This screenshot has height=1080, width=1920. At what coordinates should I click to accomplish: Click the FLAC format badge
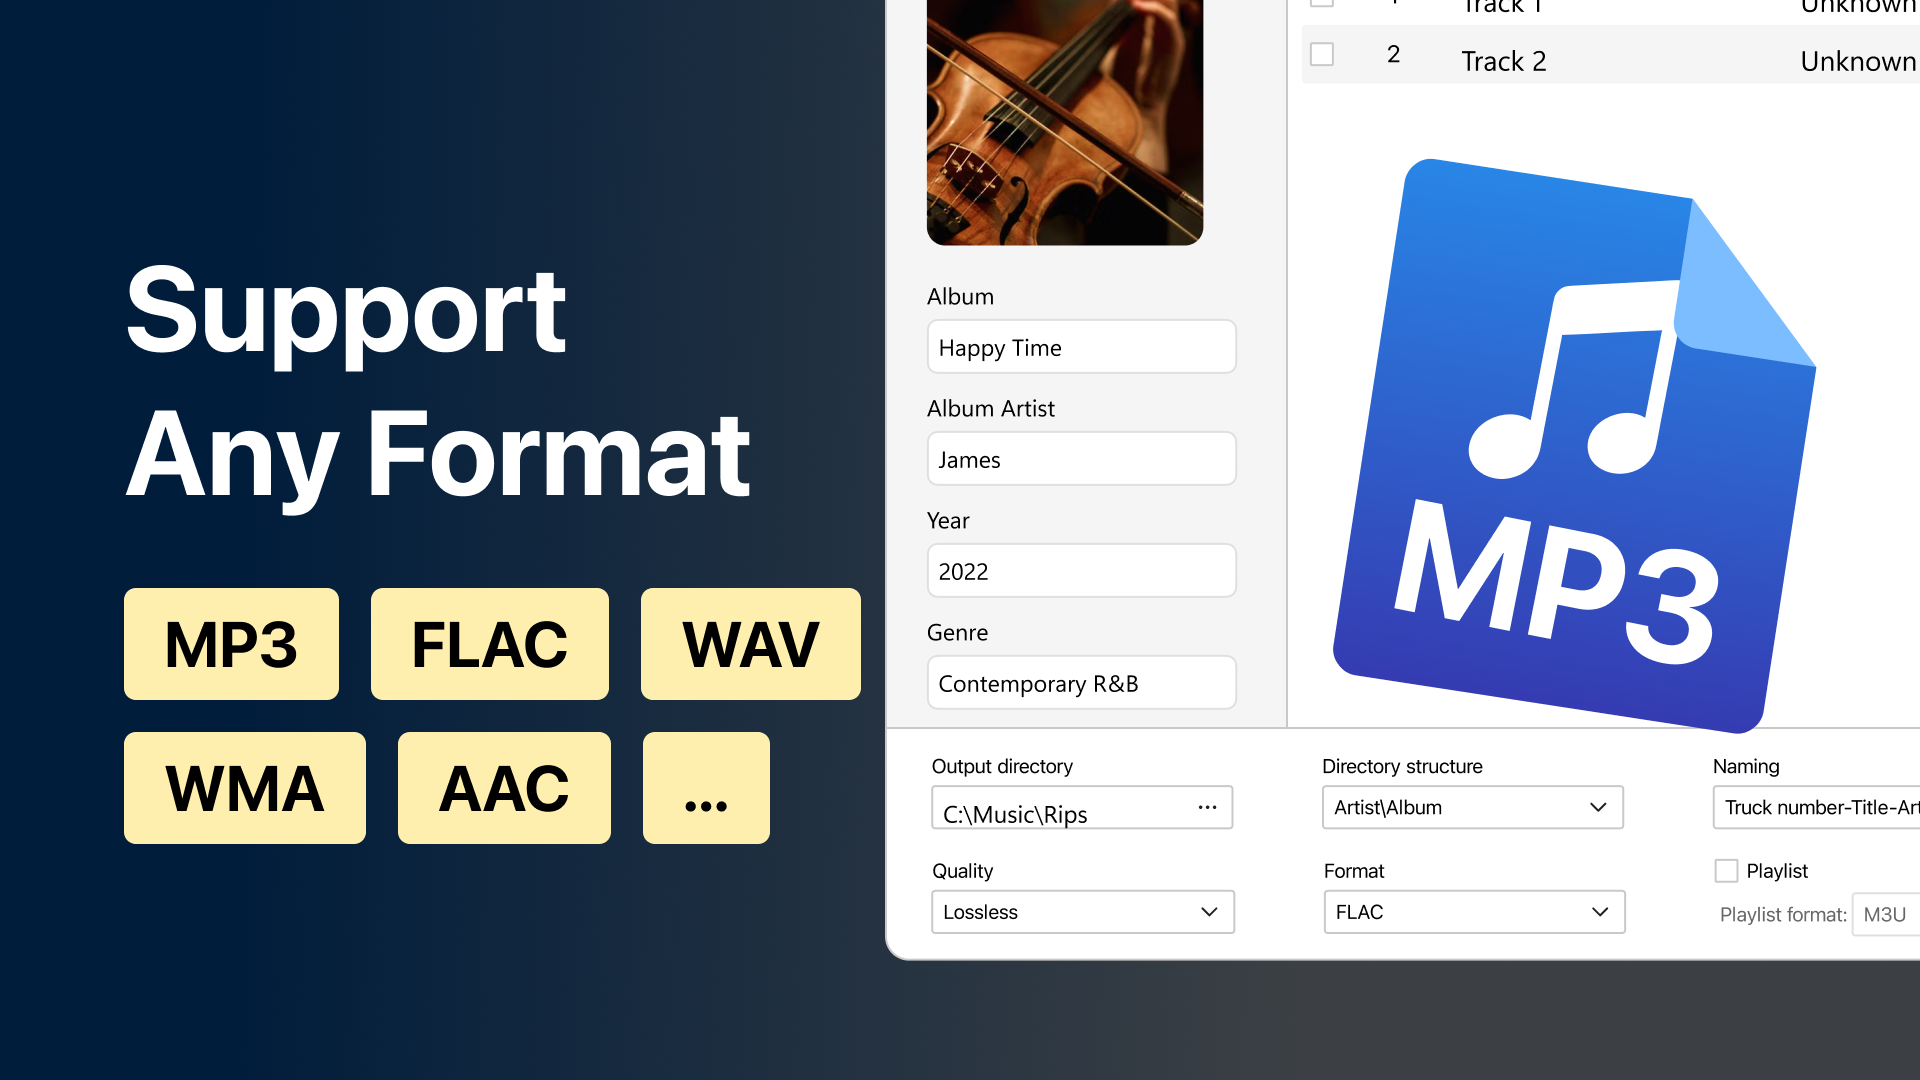[489, 644]
